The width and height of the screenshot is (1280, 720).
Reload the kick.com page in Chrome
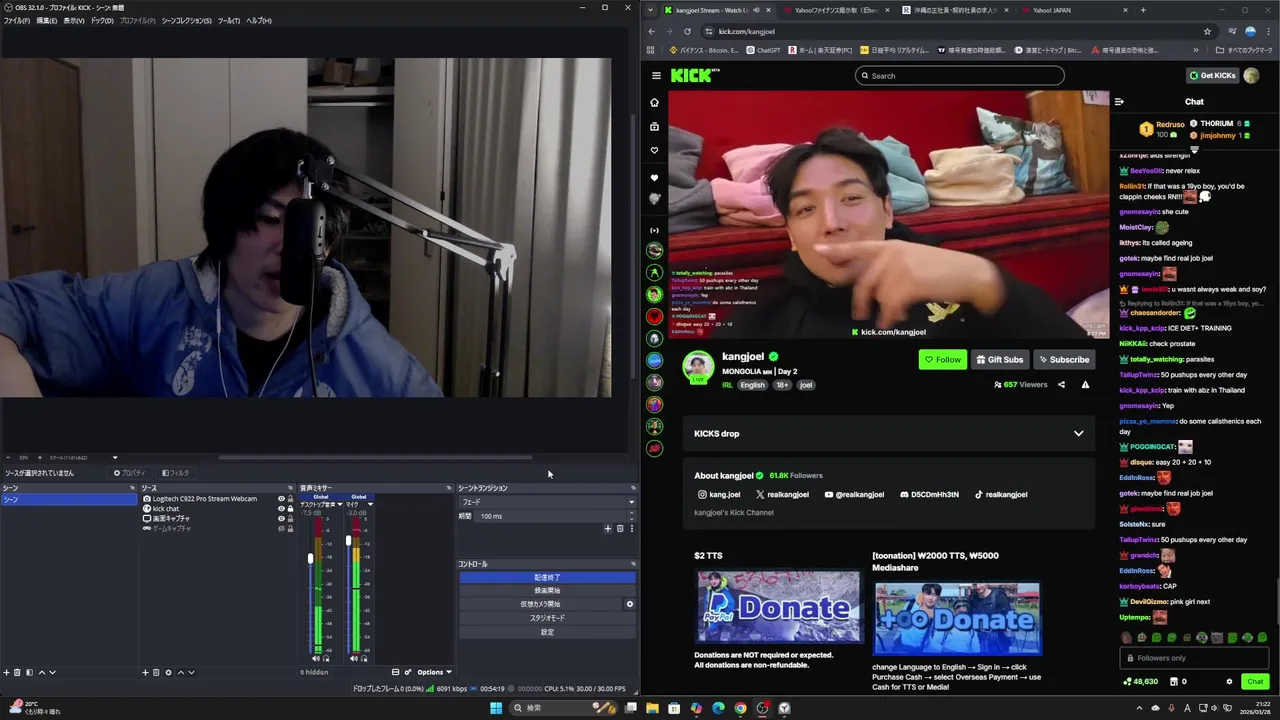(687, 31)
